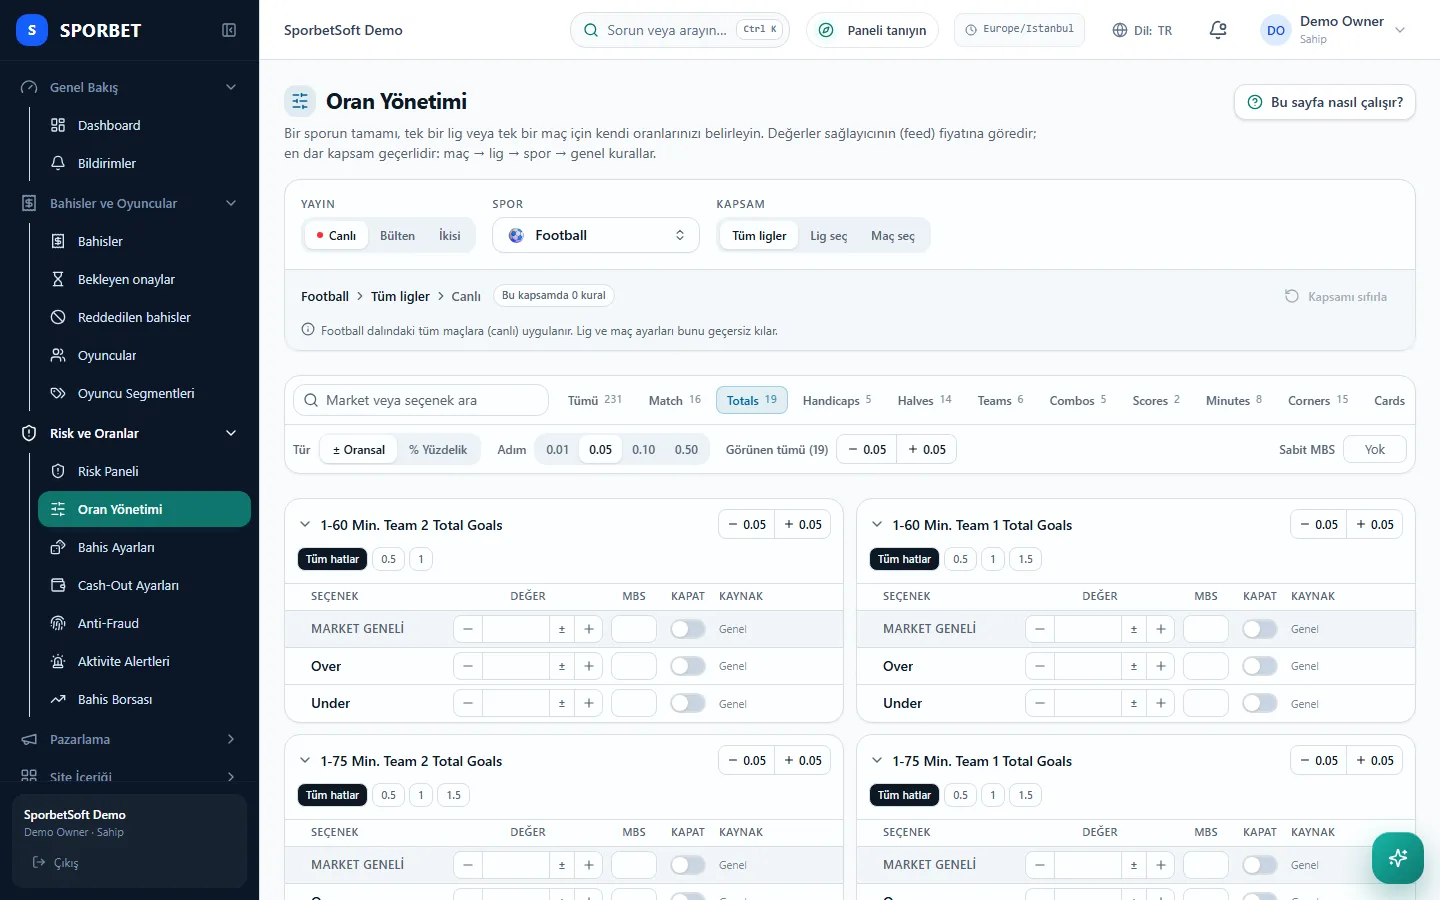Image resolution: width=1440 pixels, height=900 pixels.
Task: Select Bülten broadcast option
Action: click(397, 236)
